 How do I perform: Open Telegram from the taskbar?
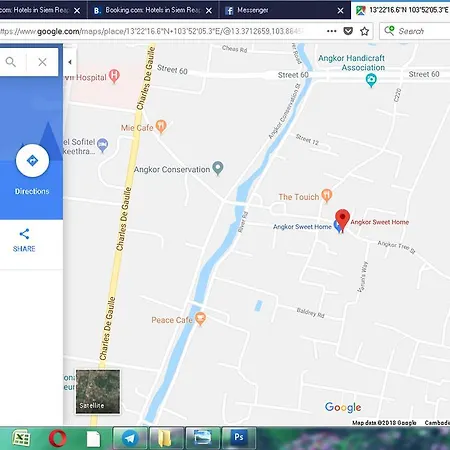[x=130, y=437]
